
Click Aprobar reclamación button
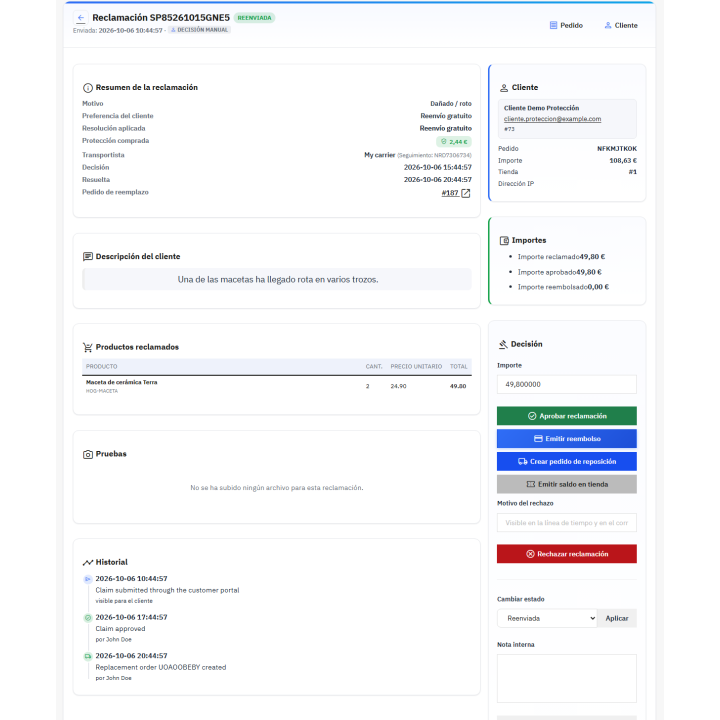click(x=567, y=416)
